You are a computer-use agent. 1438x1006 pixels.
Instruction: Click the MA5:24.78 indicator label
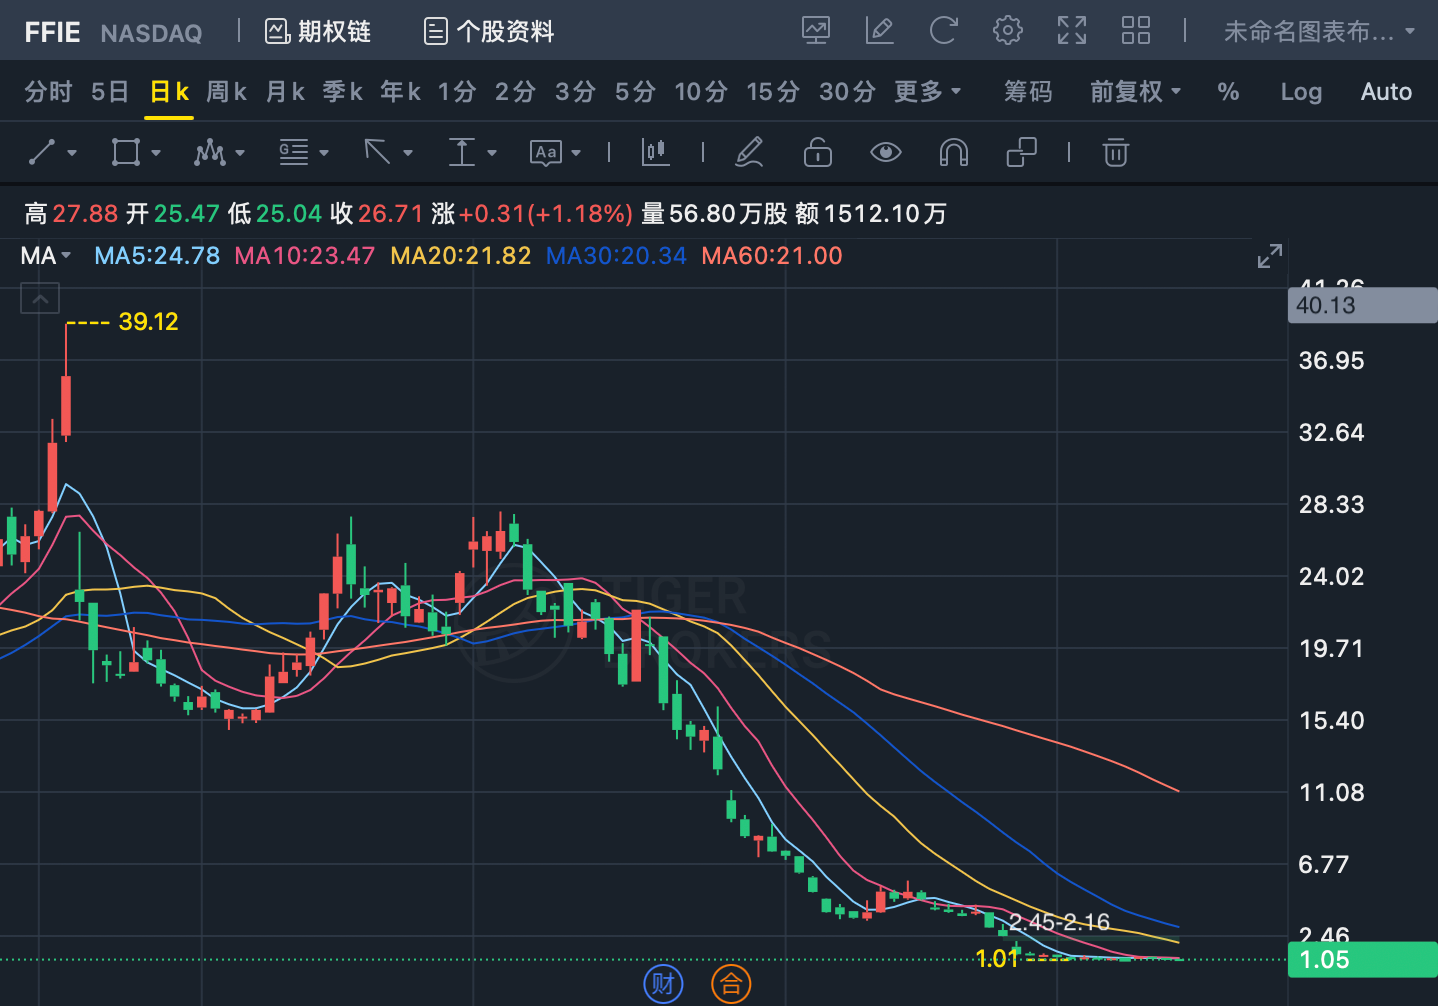pos(157,256)
